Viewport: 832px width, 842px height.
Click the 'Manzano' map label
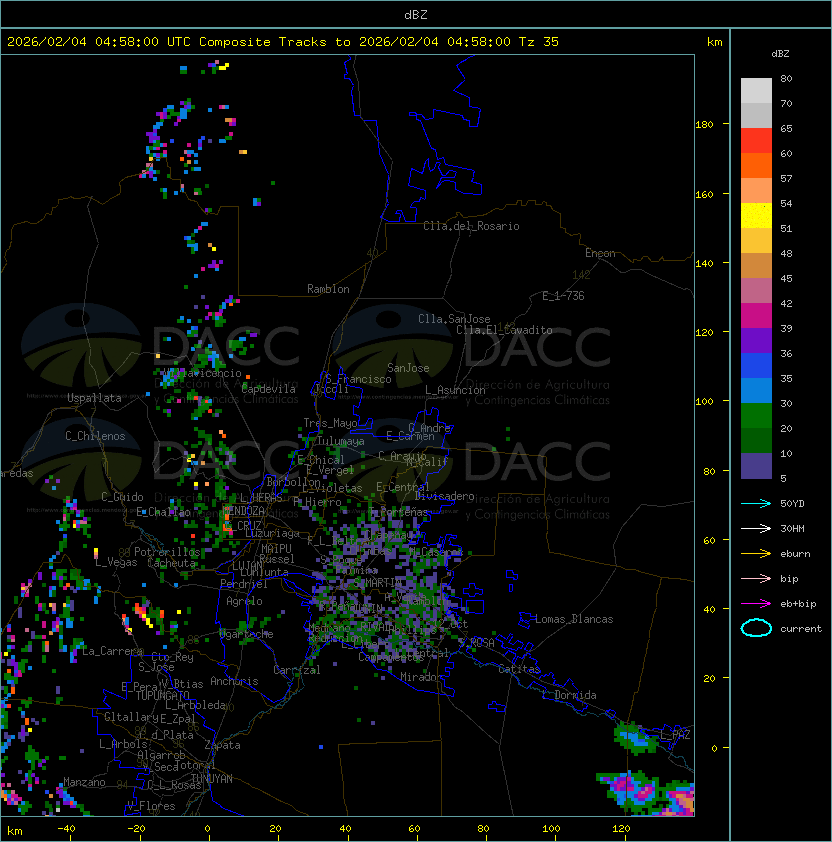pyautogui.click(x=84, y=782)
